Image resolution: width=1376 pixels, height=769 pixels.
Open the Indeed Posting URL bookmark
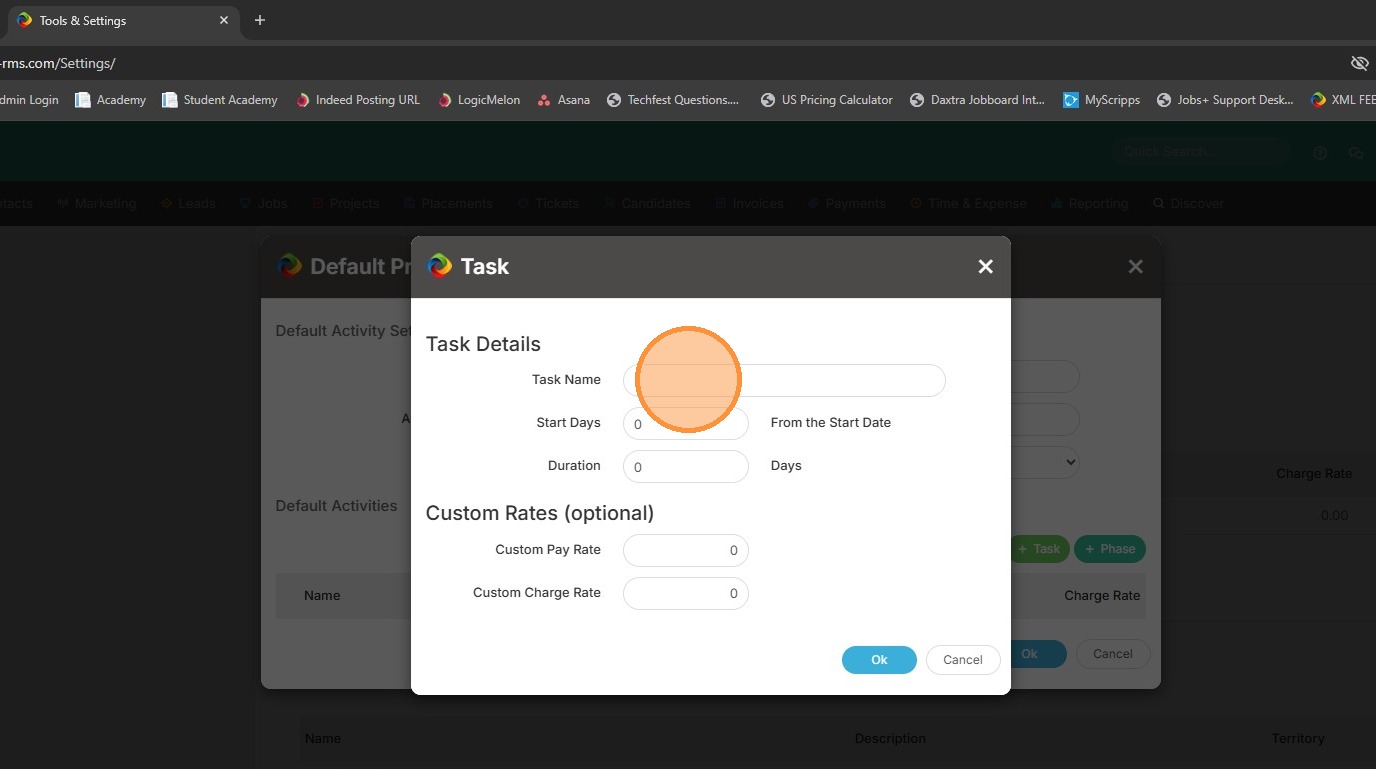[358, 100]
